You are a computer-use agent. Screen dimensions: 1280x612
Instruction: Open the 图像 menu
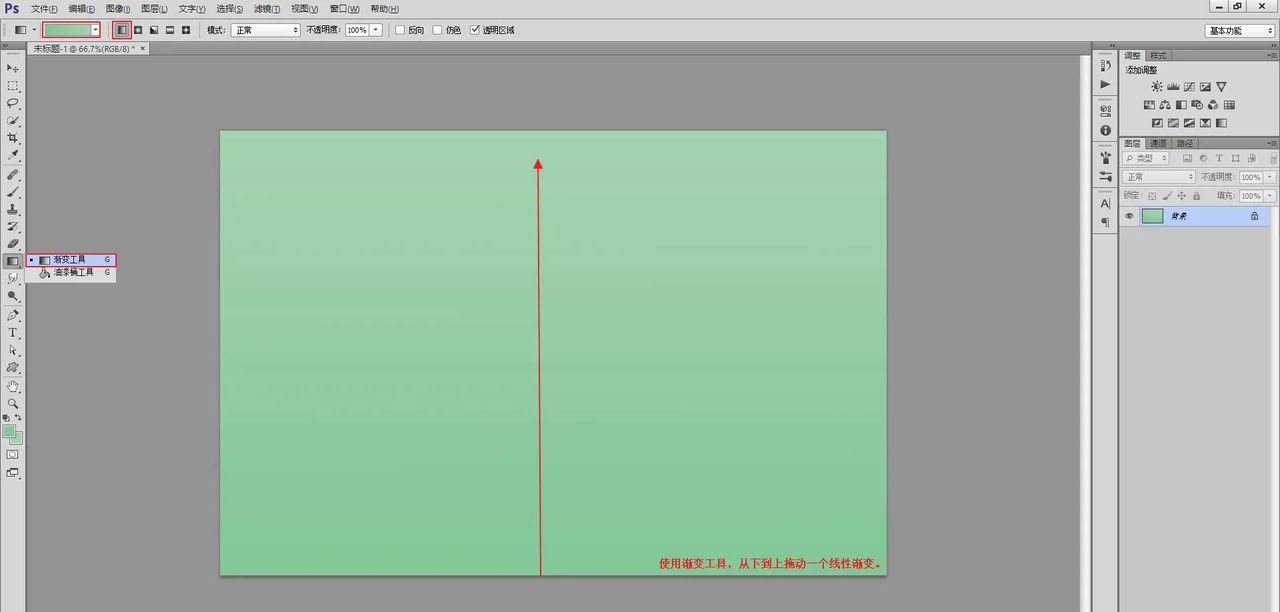(x=118, y=8)
